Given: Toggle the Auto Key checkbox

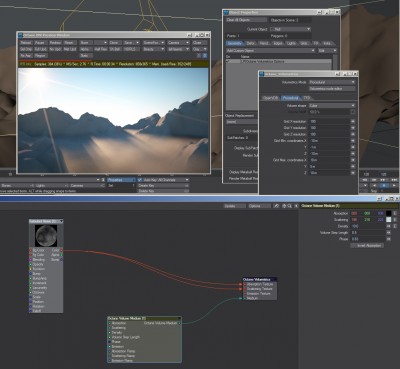Looking at the screenshot, I should [140, 180].
